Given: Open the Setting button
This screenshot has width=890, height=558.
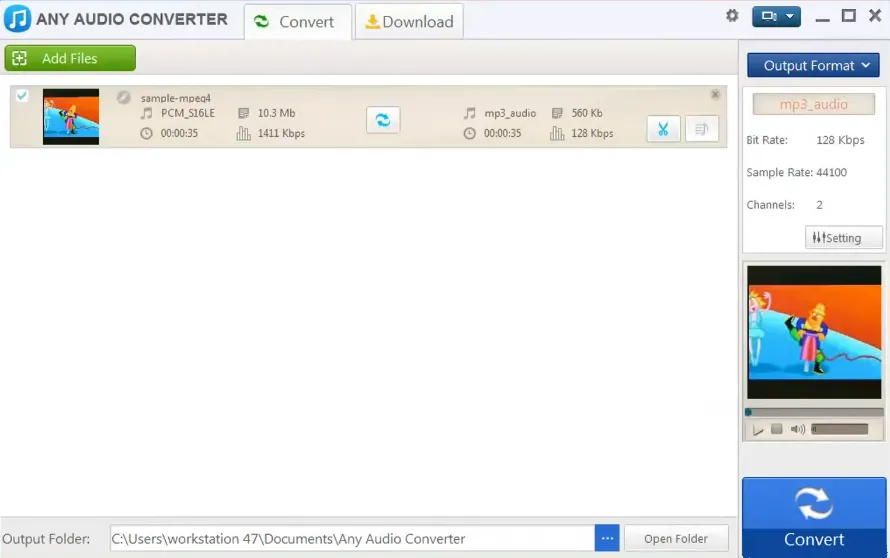Looking at the screenshot, I should [843, 237].
